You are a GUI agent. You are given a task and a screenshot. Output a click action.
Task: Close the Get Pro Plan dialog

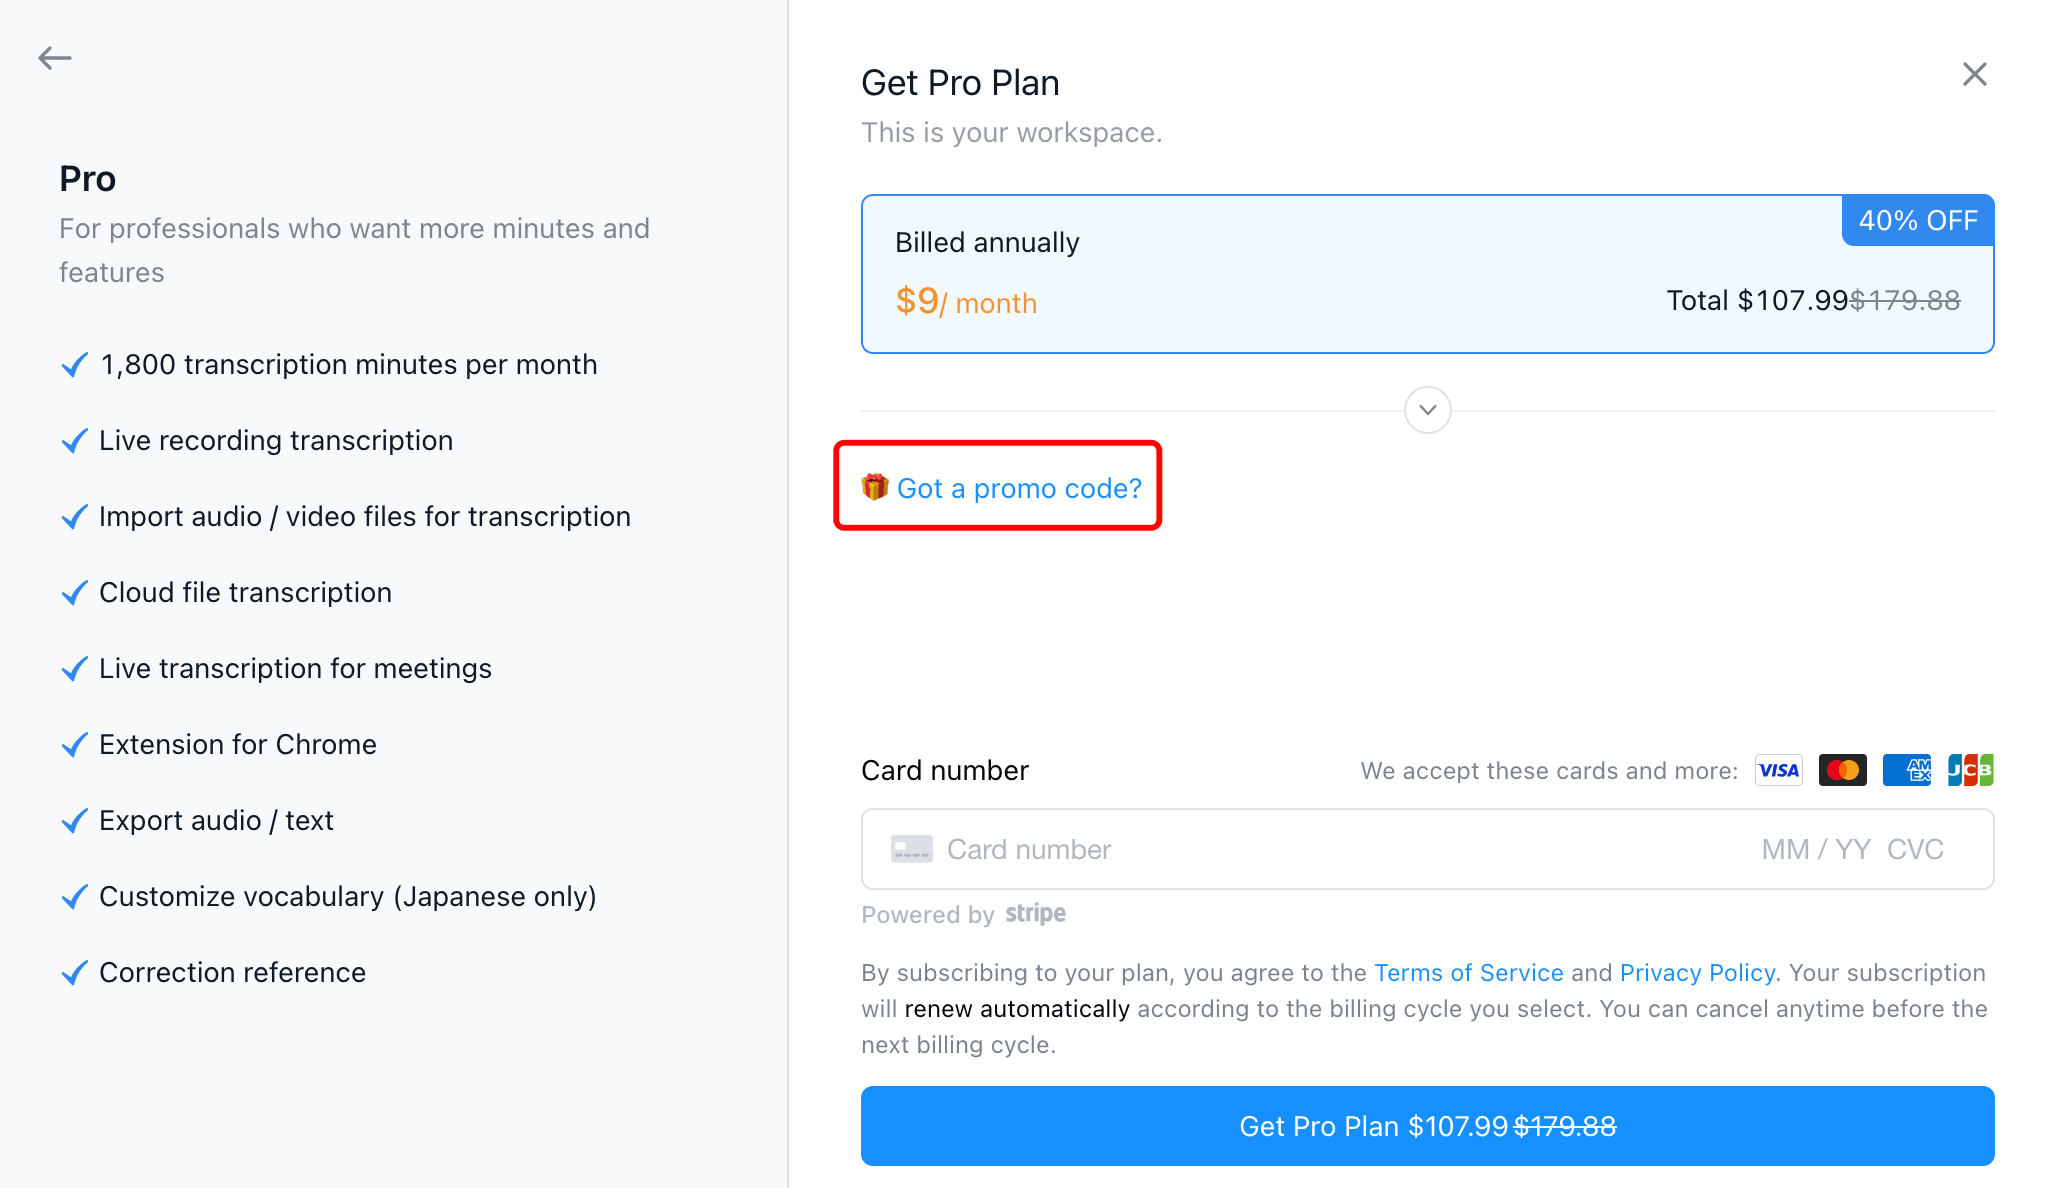pyautogui.click(x=1974, y=74)
